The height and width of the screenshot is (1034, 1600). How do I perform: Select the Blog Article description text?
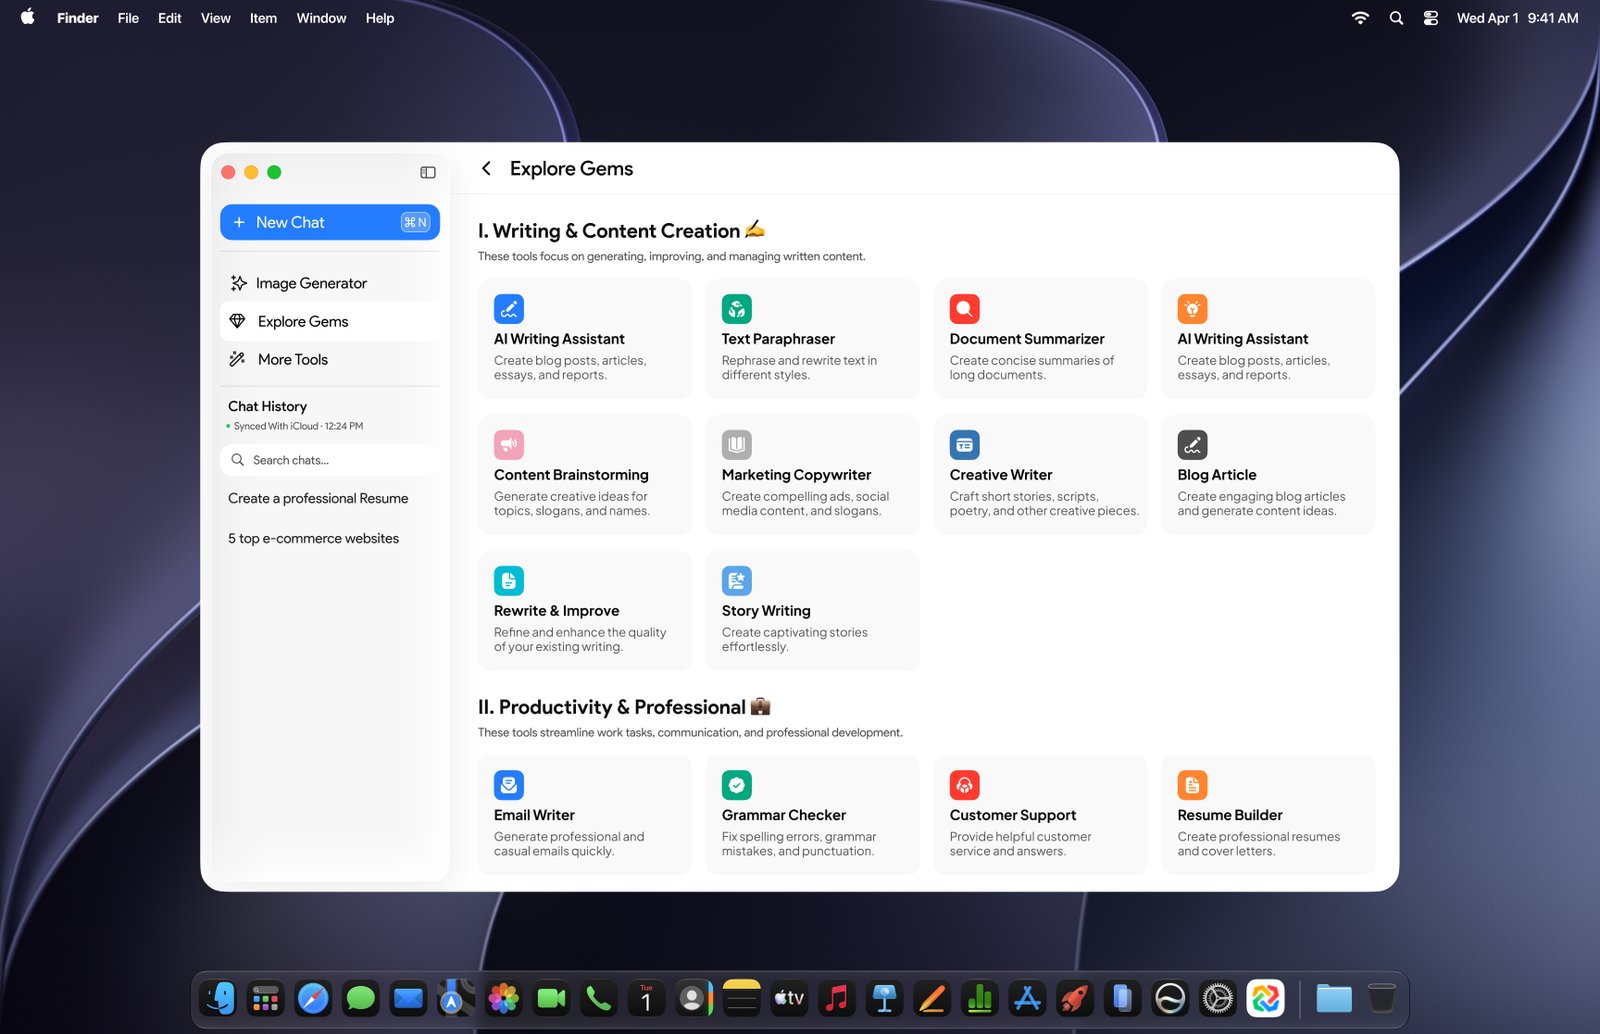pyautogui.click(x=1261, y=504)
